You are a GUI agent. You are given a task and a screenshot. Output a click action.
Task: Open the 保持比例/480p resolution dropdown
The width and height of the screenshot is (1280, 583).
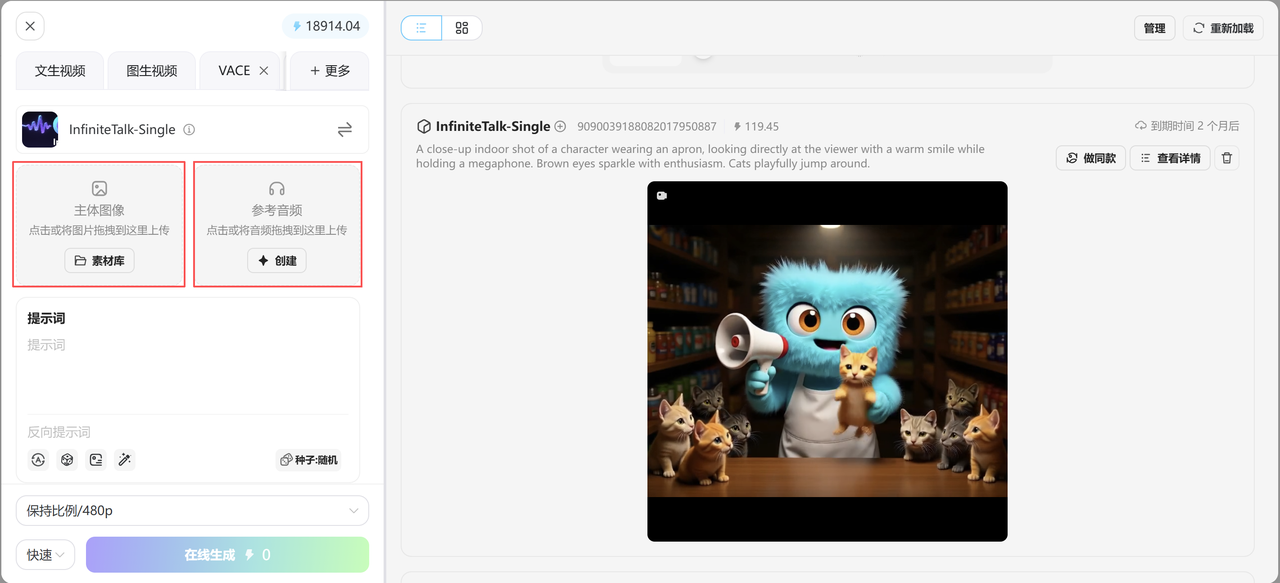click(x=192, y=511)
